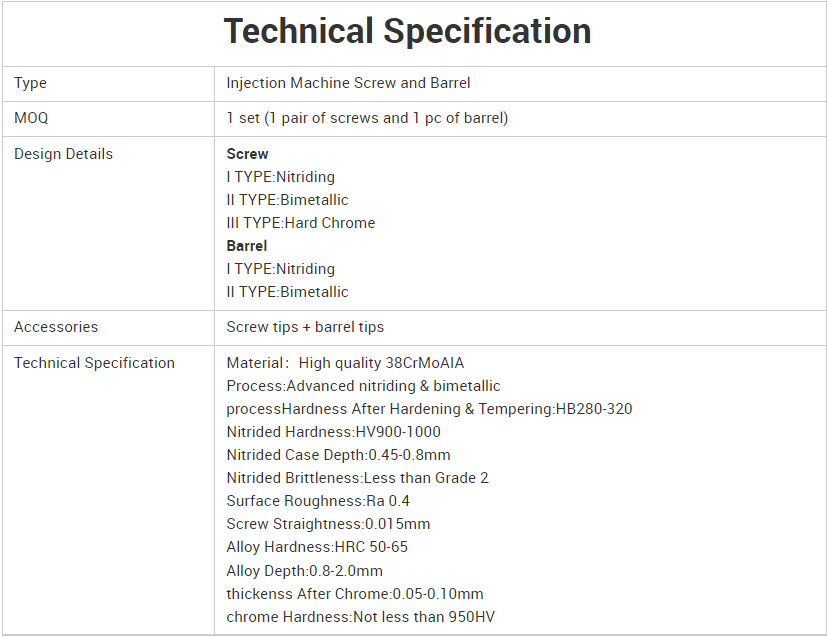The height and width of the screenshot is (637, 827).
Task: Select the "Nitrided Hardness:HV900-1000" line
Action: (x=333, y=432)
